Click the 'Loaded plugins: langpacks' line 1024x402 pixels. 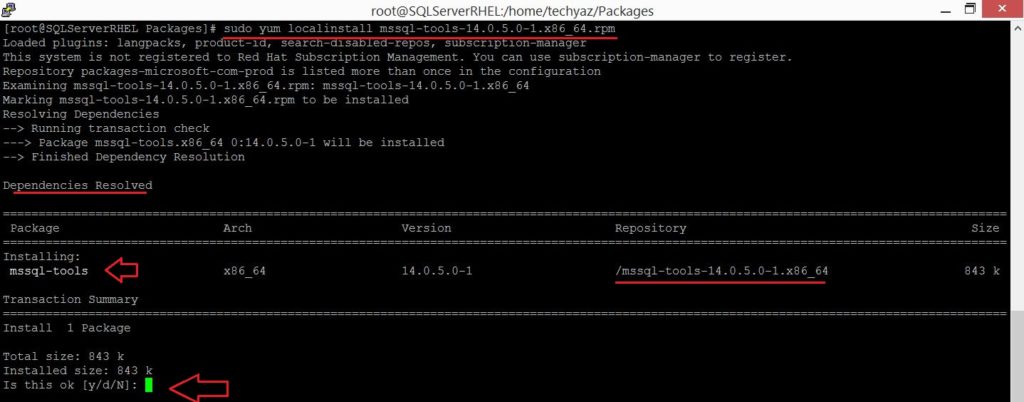pyautogui.click(x=295, y=43)
